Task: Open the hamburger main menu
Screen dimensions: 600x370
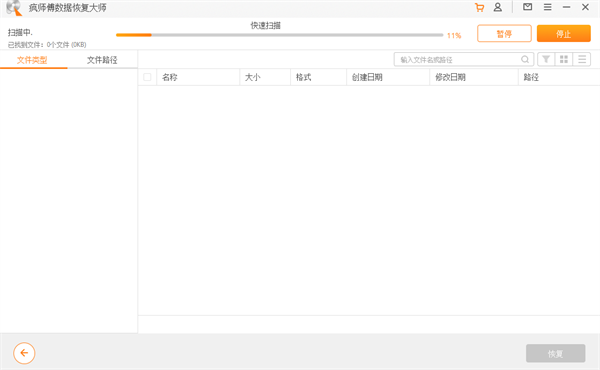Action: click(548, 7)
